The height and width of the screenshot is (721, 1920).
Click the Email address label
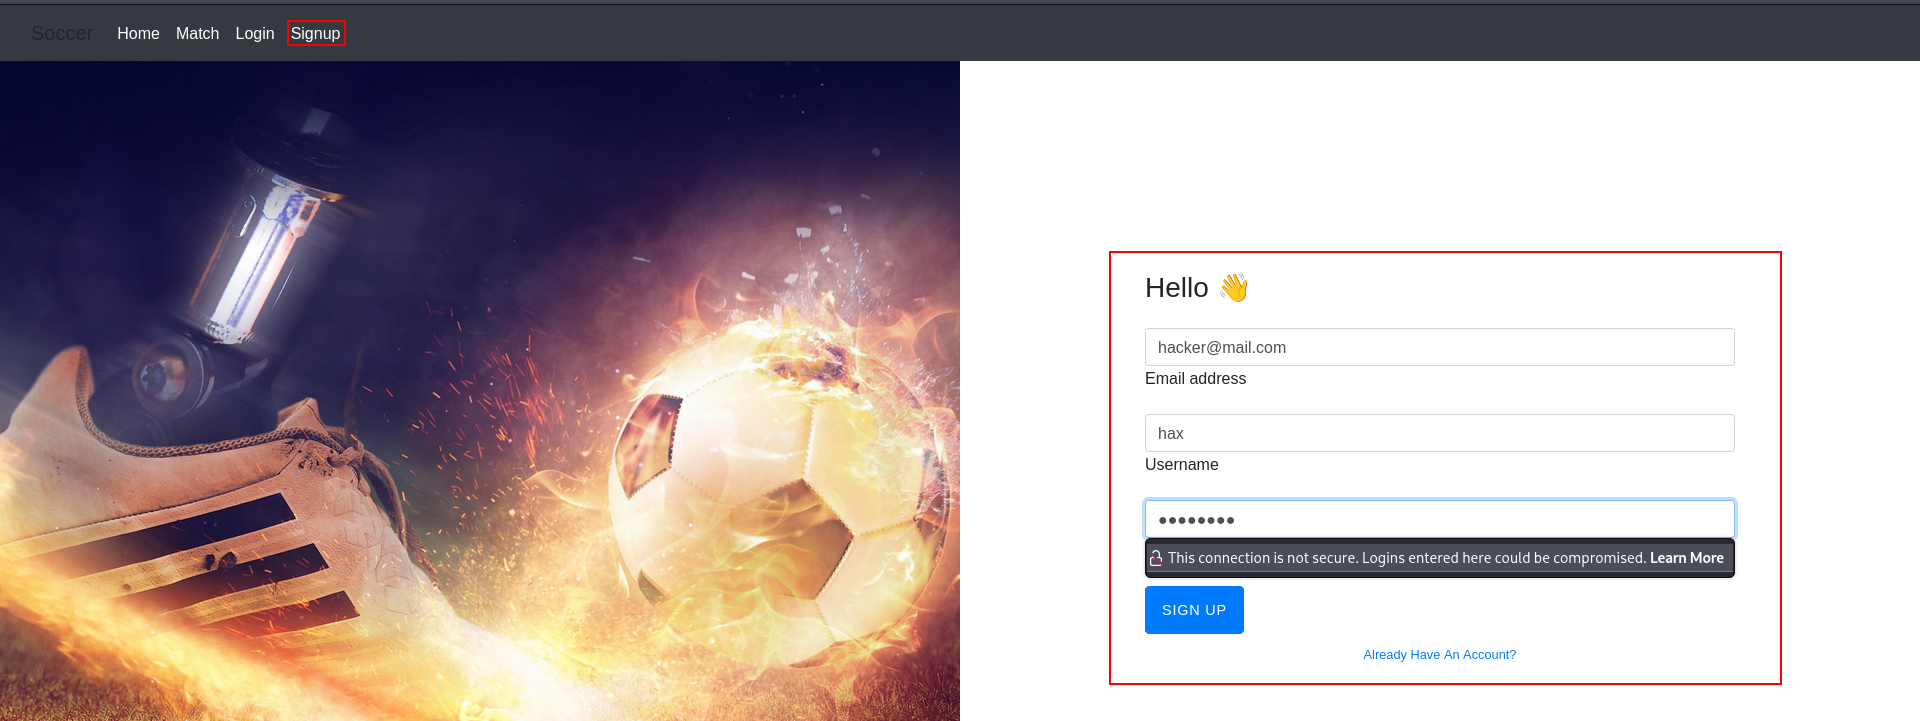1195,379
